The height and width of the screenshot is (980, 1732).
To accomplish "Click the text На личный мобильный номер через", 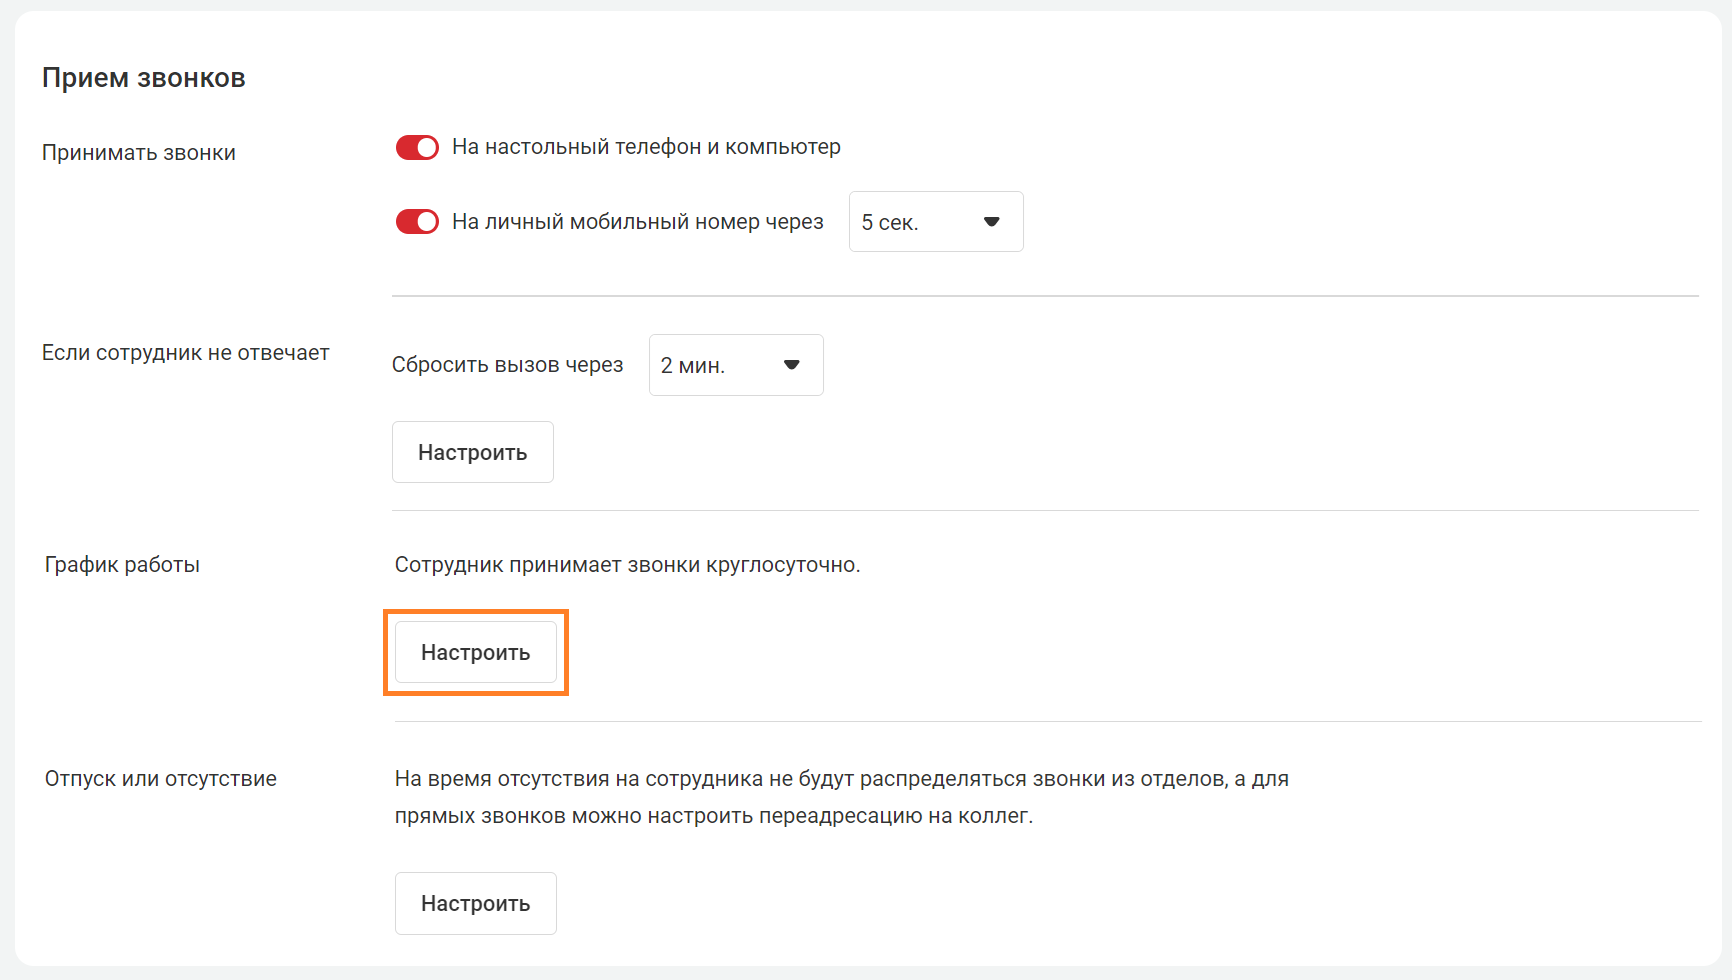I will click(x=637, y=222).
